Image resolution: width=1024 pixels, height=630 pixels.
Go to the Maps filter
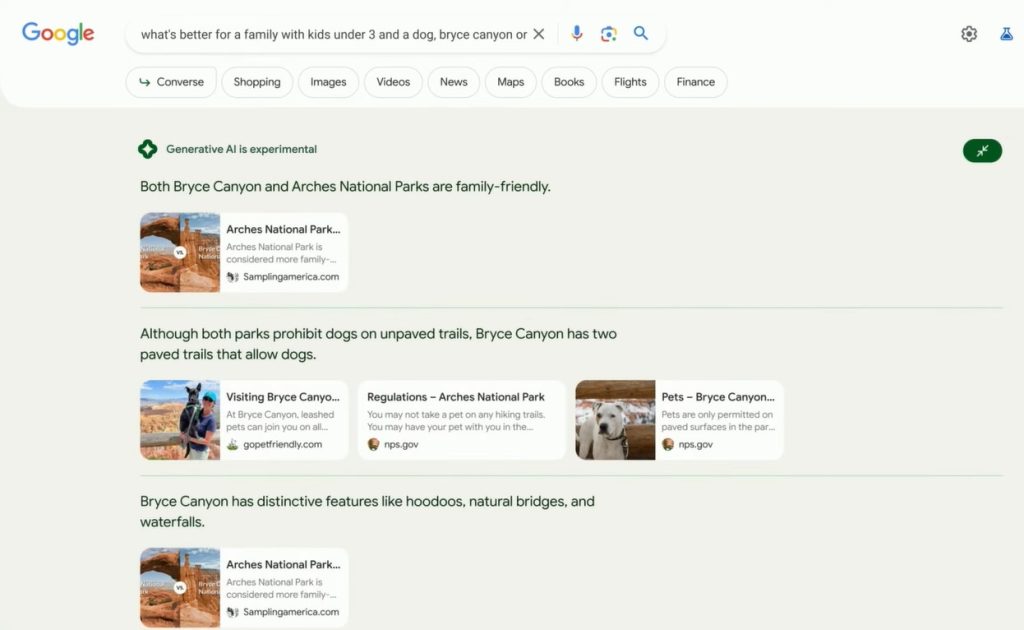(x=510, y=82)
